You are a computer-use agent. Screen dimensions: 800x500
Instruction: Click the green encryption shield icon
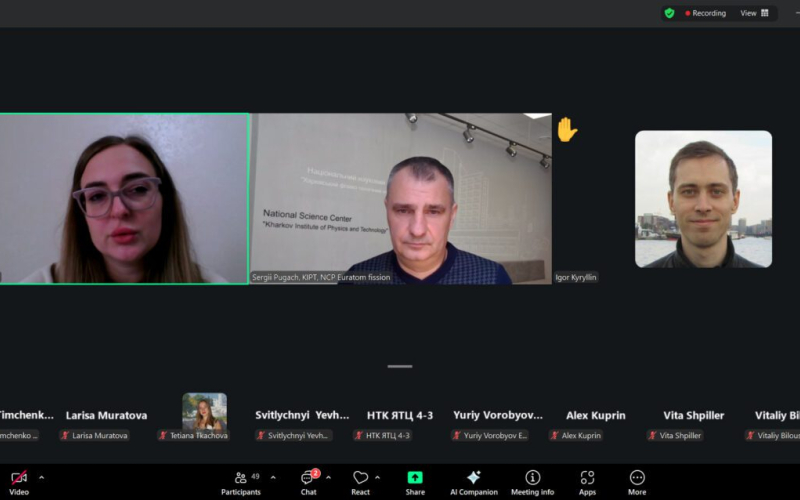tap(669, 13)
